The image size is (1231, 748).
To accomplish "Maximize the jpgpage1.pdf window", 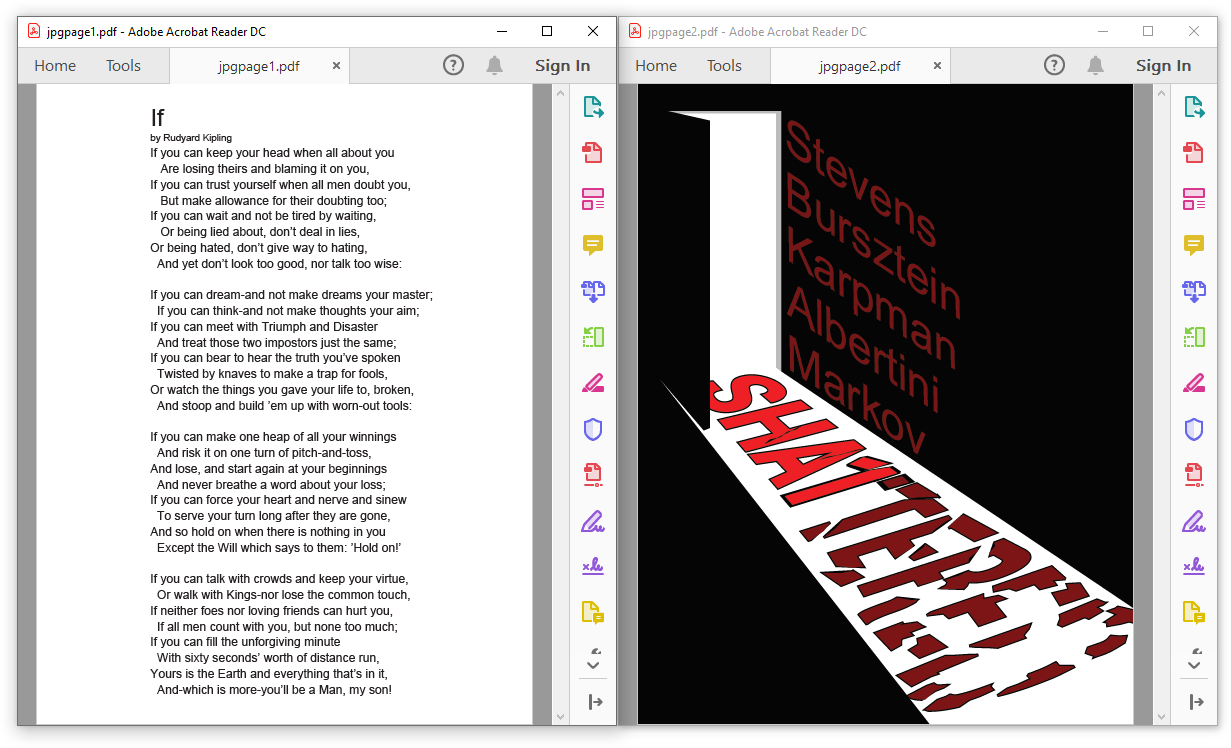I will pyautogui.click(x=546, y=31).
